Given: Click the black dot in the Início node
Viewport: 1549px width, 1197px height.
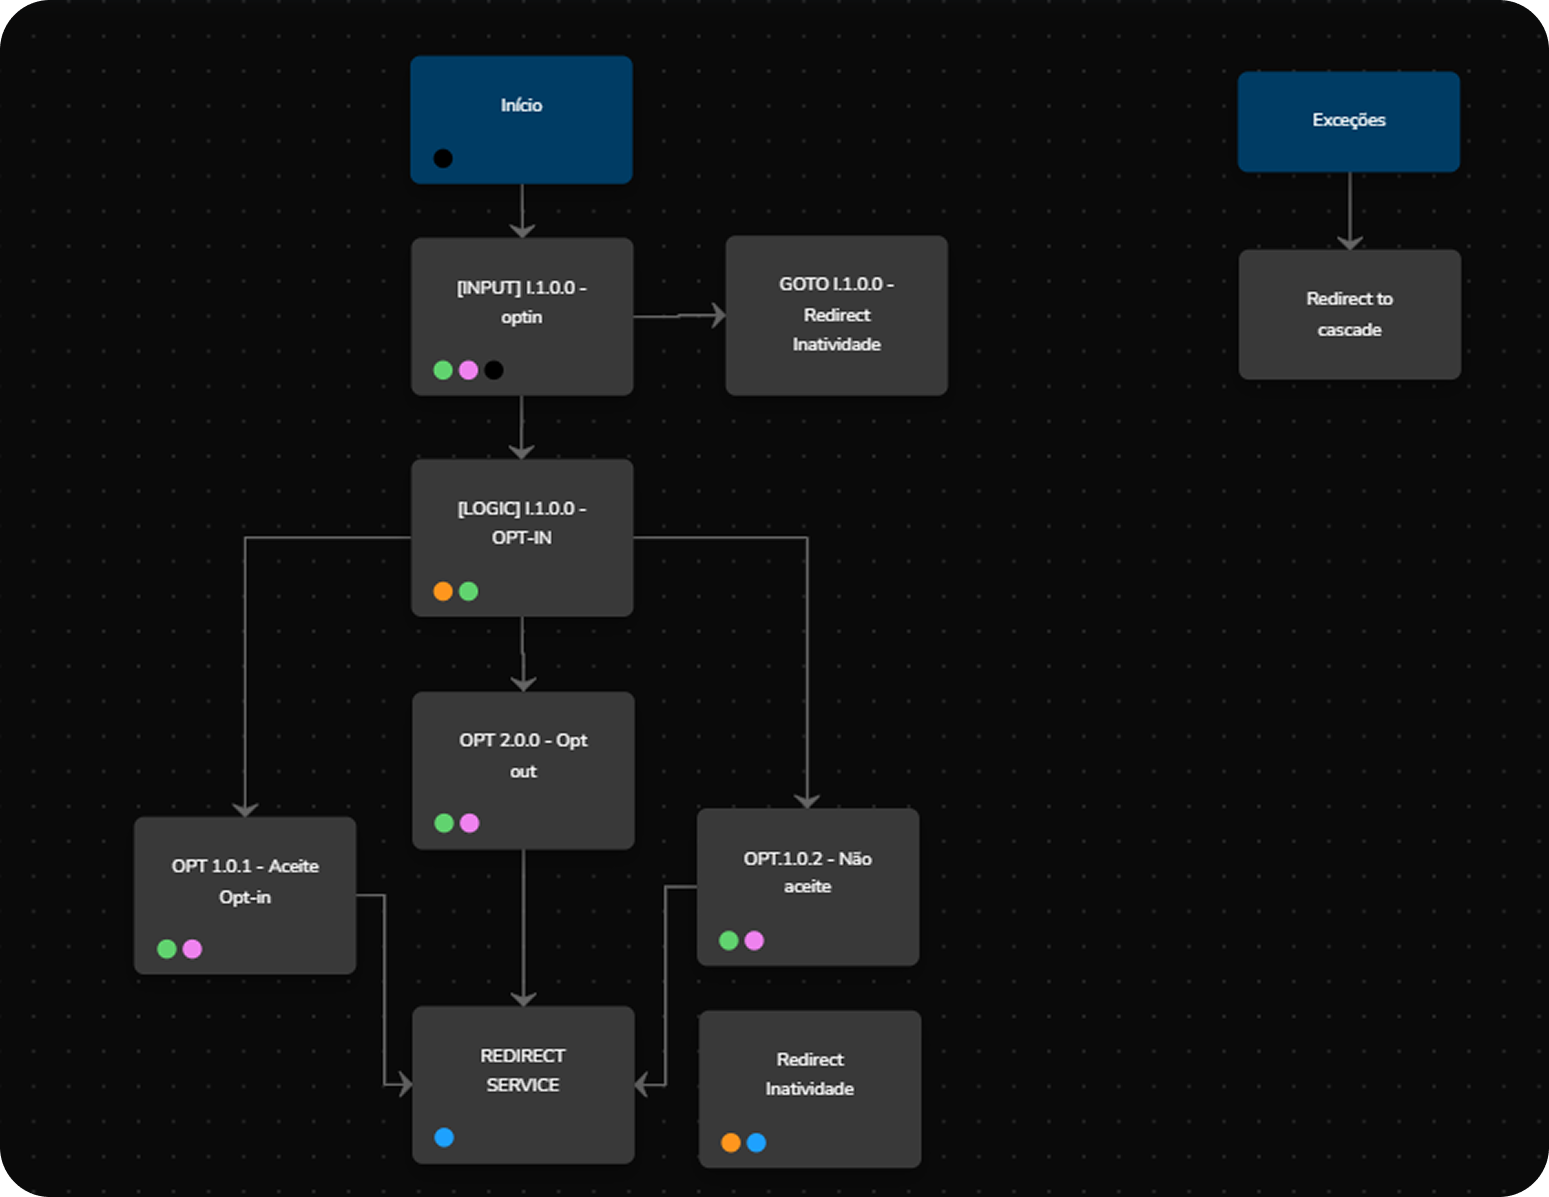Looking at the screenshot, I should point(443,158).
